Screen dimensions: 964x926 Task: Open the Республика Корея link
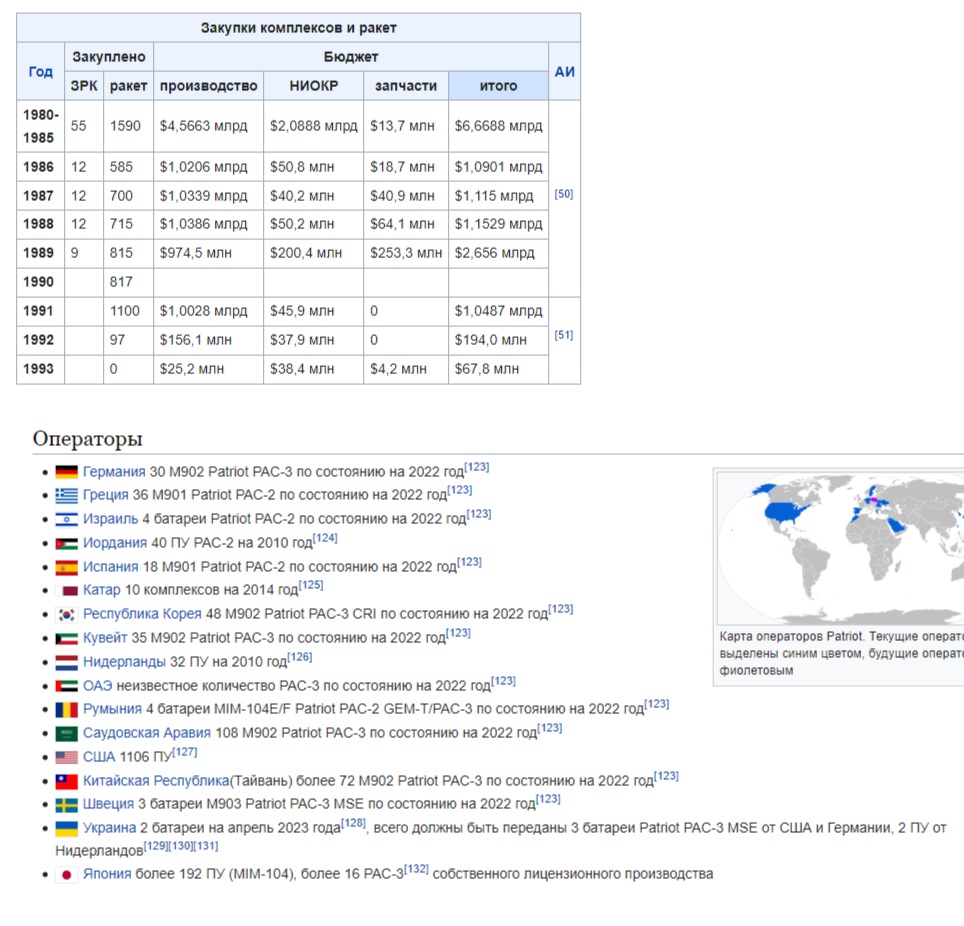pyautogui.click(x=142, y=614)
